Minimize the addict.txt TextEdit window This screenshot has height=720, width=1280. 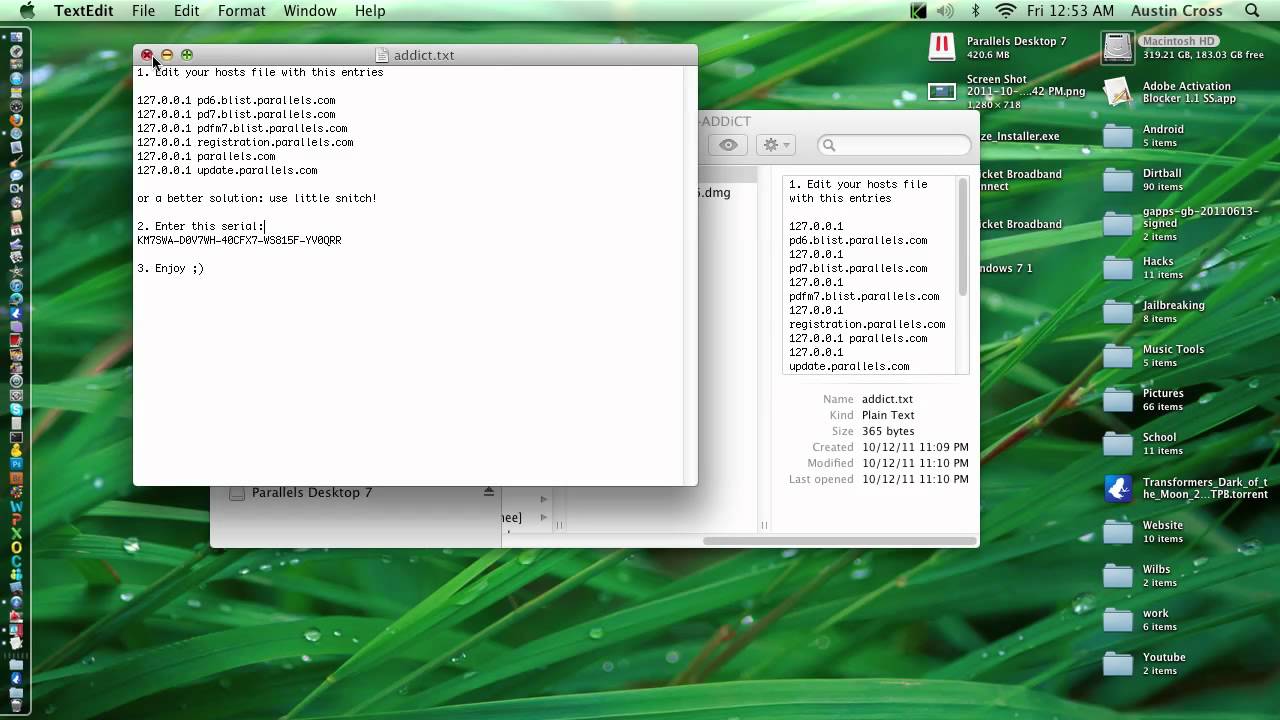coord(167,55)
